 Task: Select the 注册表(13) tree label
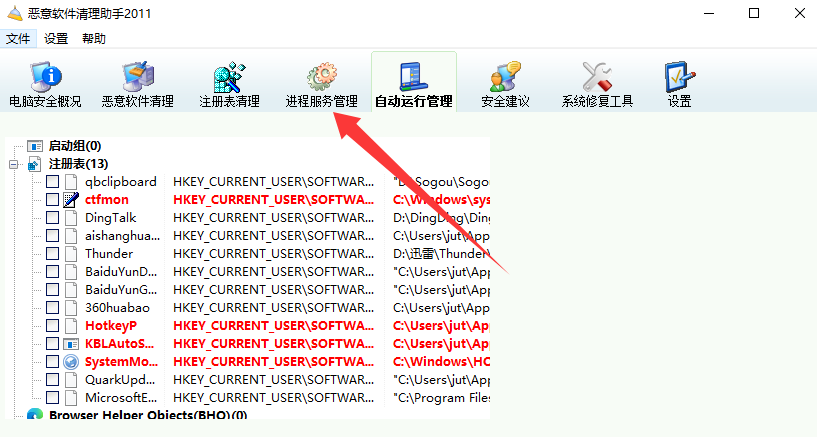[x=78, y=164]
